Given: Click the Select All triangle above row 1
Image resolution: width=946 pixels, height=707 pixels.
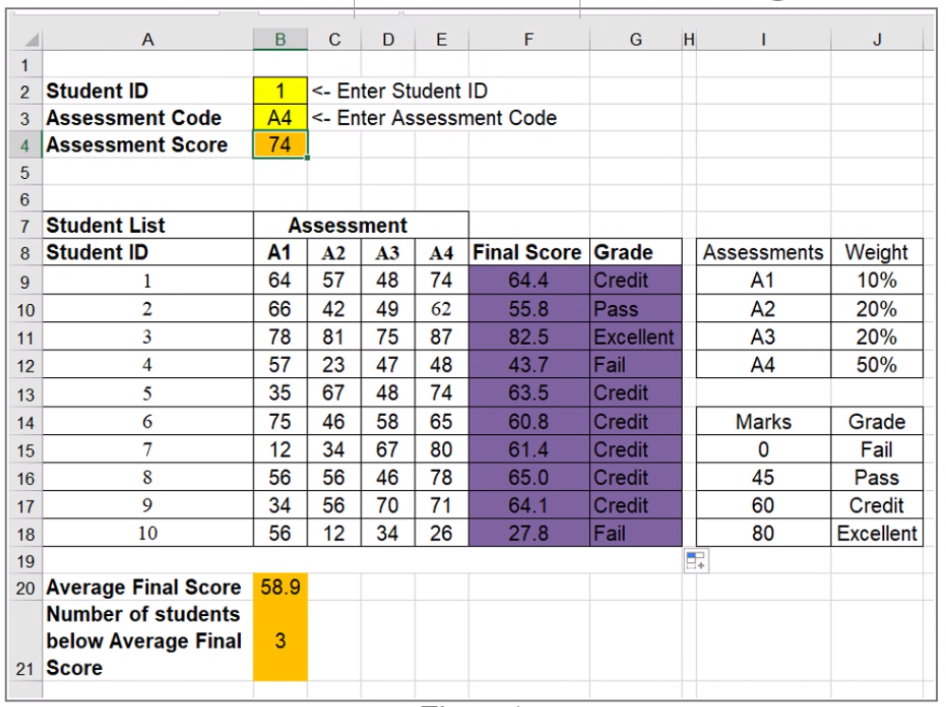Looking at the screenshot, I should pos(31,39).
